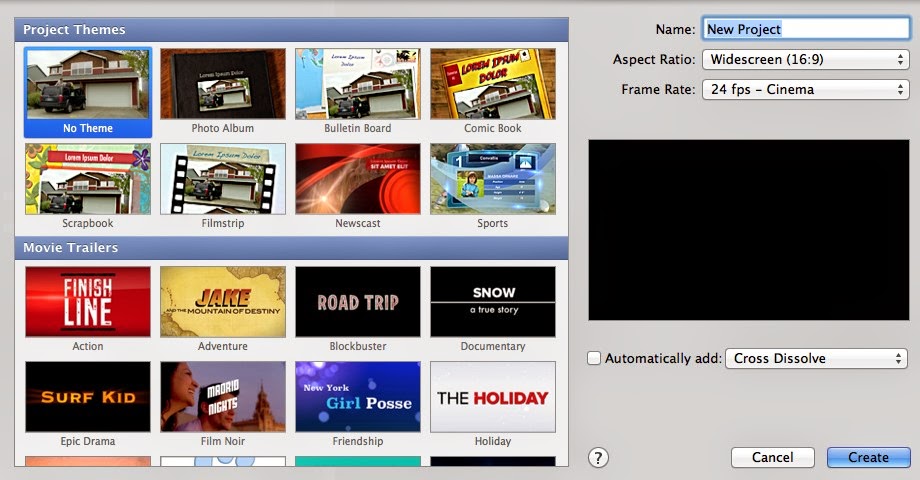Image resolution: width=920 pixels, height=480 pixels.
Task: Select the Madrid Nights Film Noir trailer
Action: pos(223,397)
